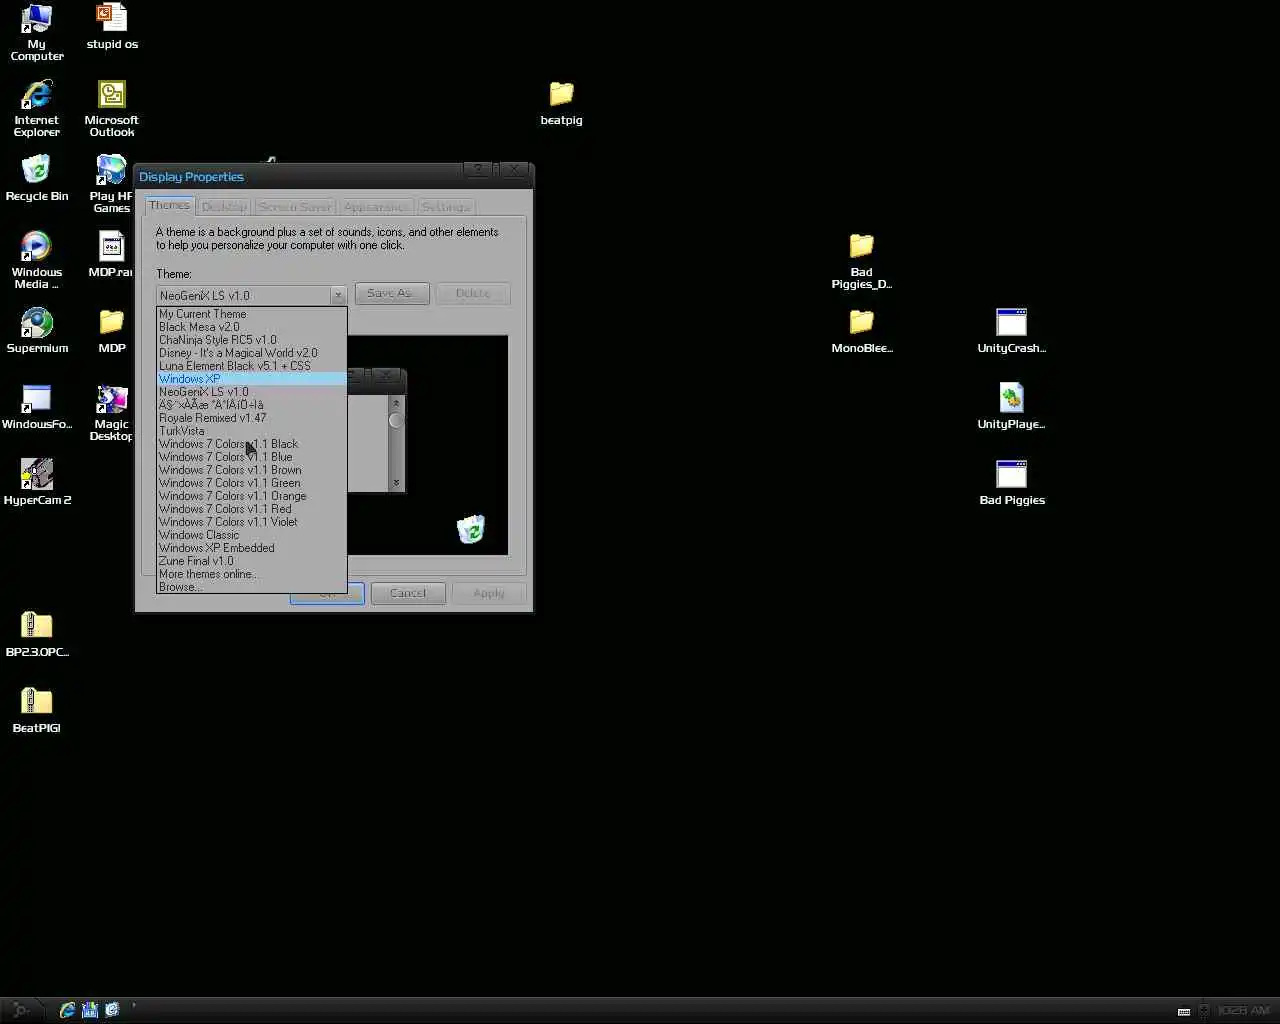Open the 'stupid os' presentation file
1280x1024 pixels.
coord(112,27)
